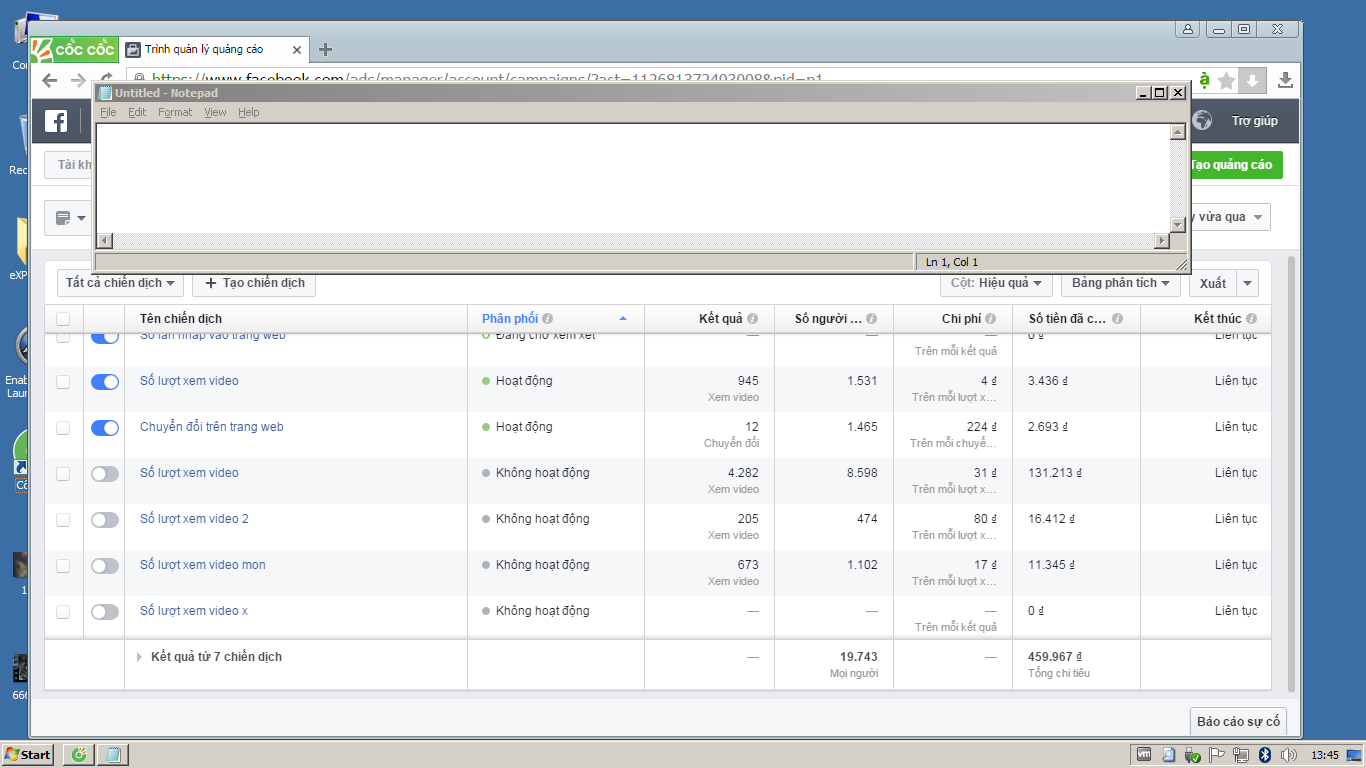Click the info icon beside Kết quả
This screenshot has width=1366, height=768.
click(x=752, y=319)
